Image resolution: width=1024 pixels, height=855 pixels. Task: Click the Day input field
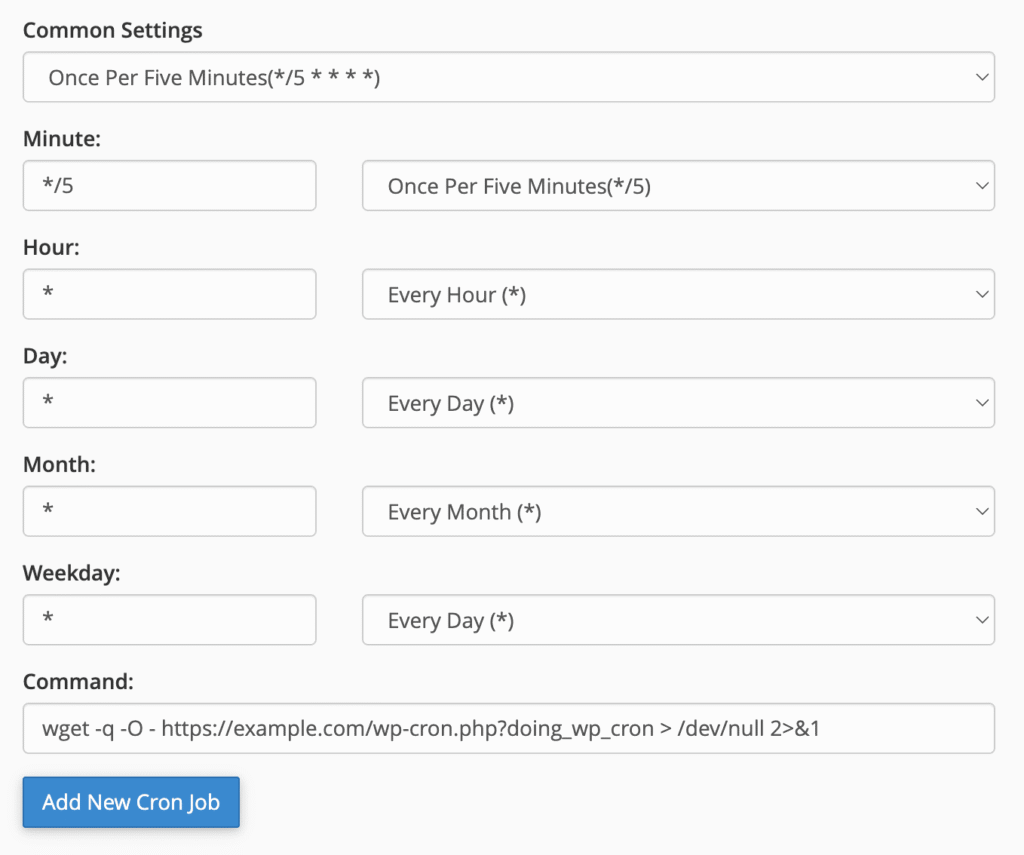pos(169,403)
